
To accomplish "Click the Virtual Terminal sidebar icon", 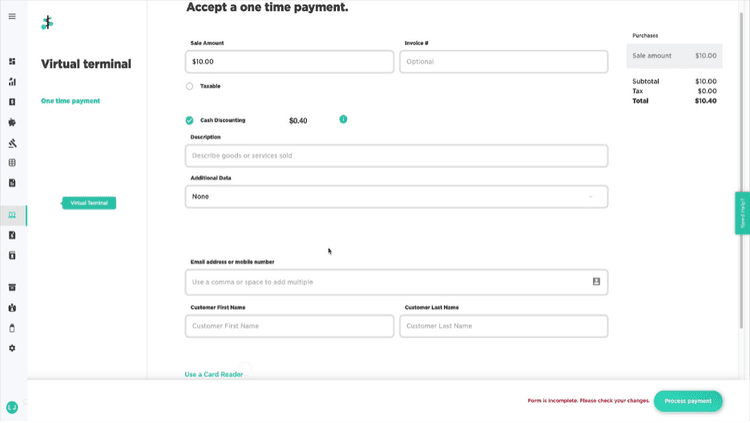I will pos(12,215).
